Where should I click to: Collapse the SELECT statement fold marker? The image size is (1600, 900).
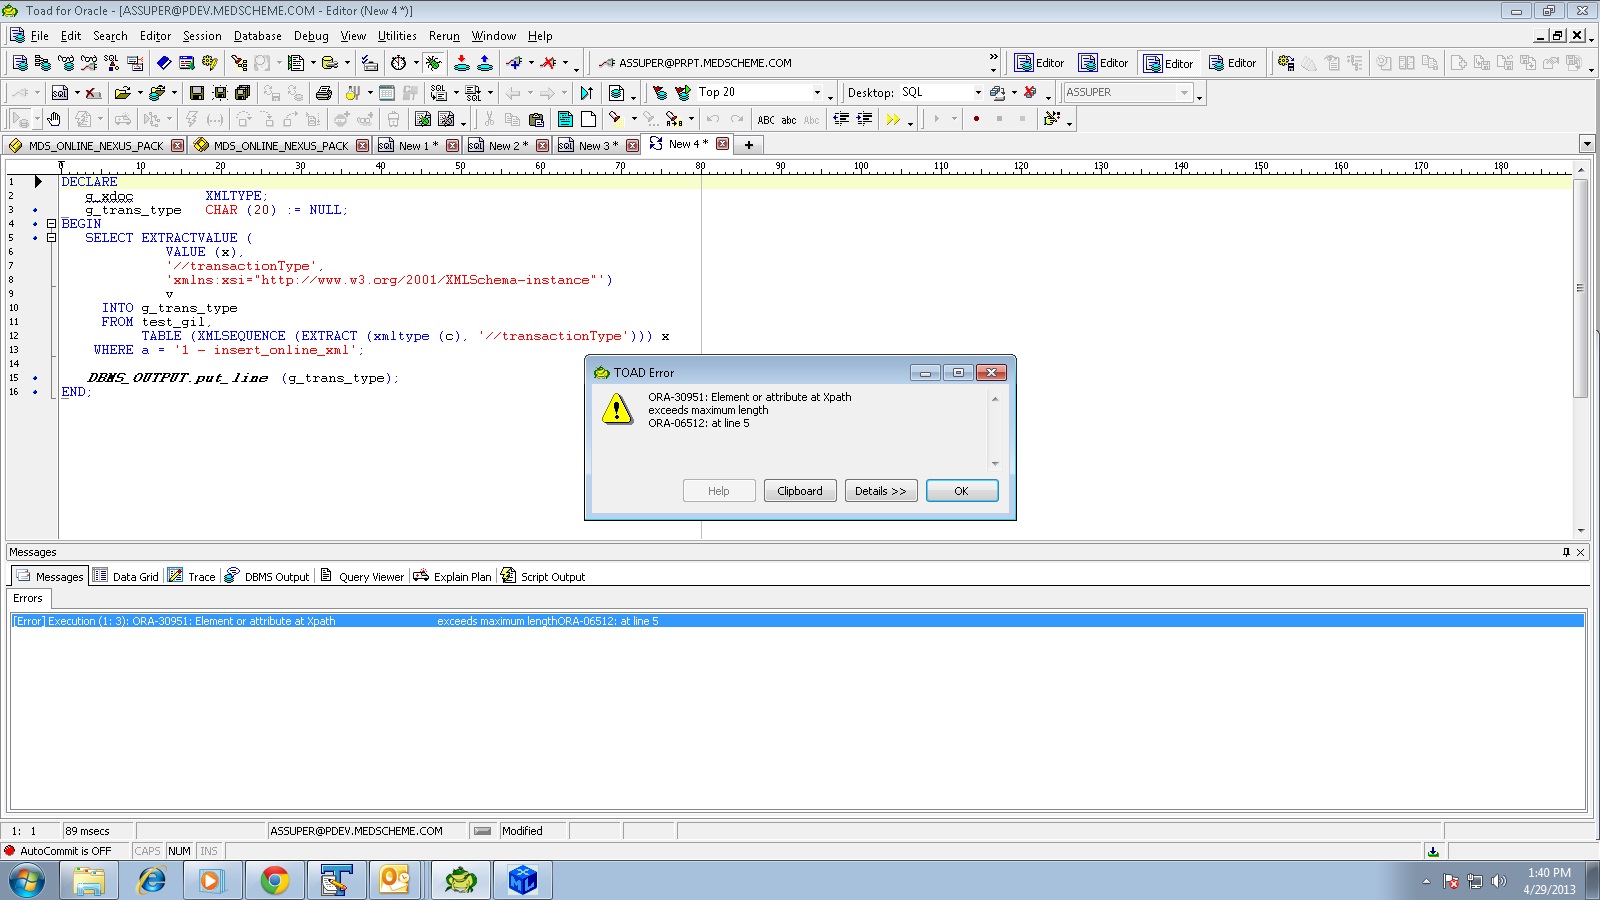point(51,238)
